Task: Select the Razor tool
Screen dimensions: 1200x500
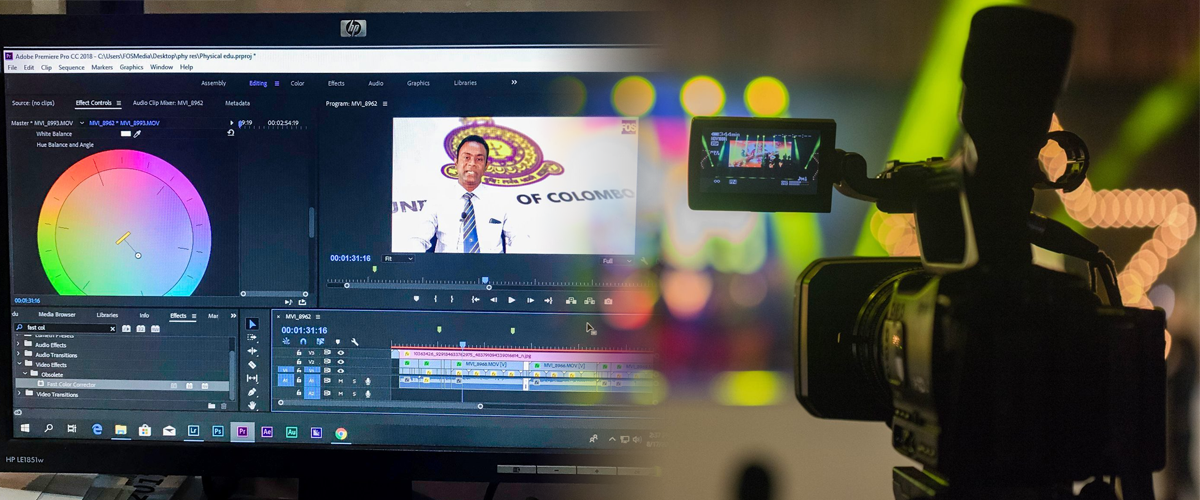Action: (252, 365)
